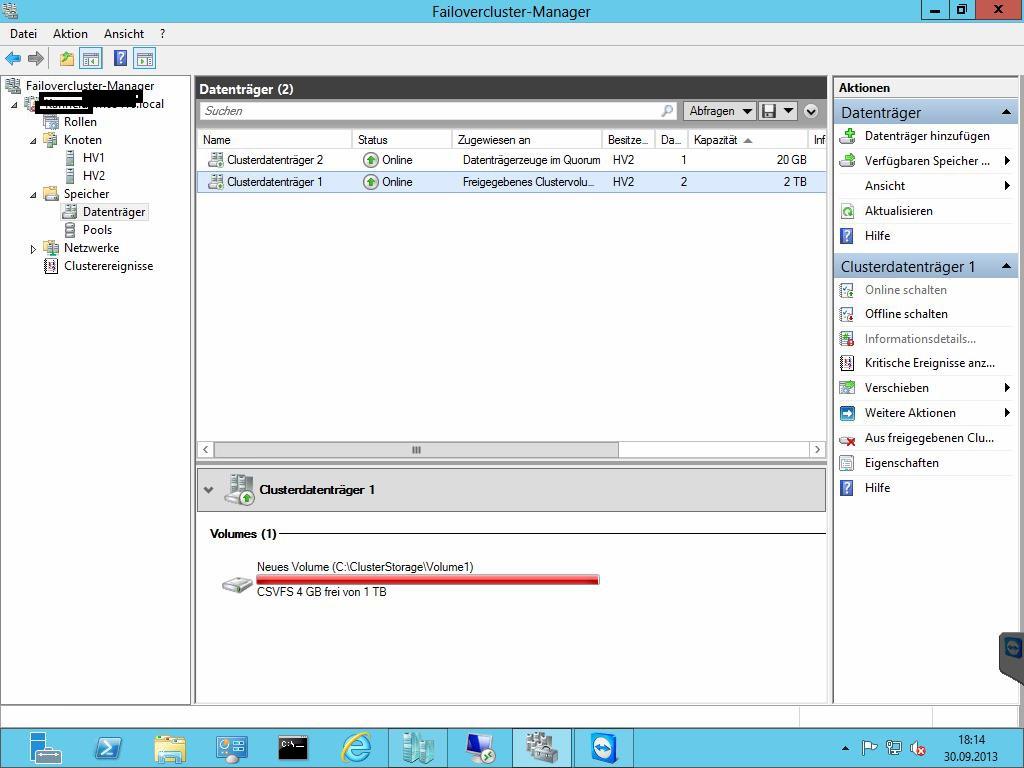
Task: Launch PowerShell from the taskbar
Action: pyautogui.click(x=108, y=748)
